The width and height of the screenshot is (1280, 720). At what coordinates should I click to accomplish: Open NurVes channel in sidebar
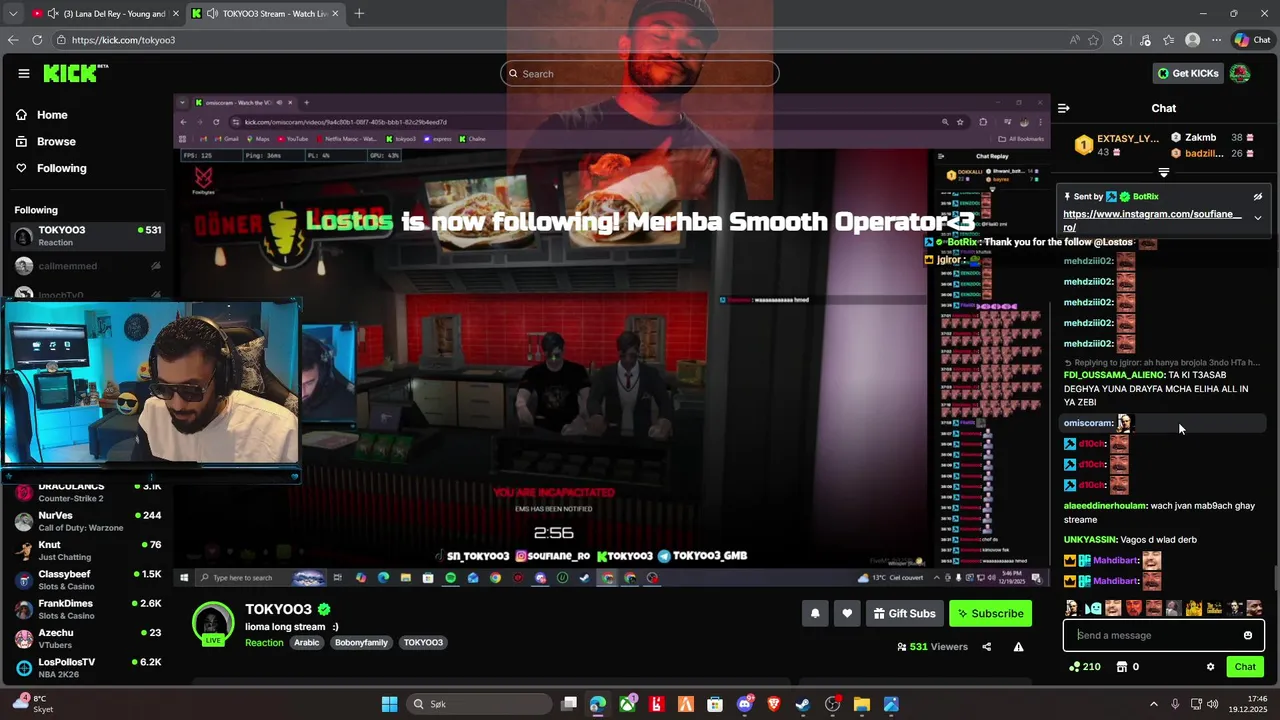(87, 521)
